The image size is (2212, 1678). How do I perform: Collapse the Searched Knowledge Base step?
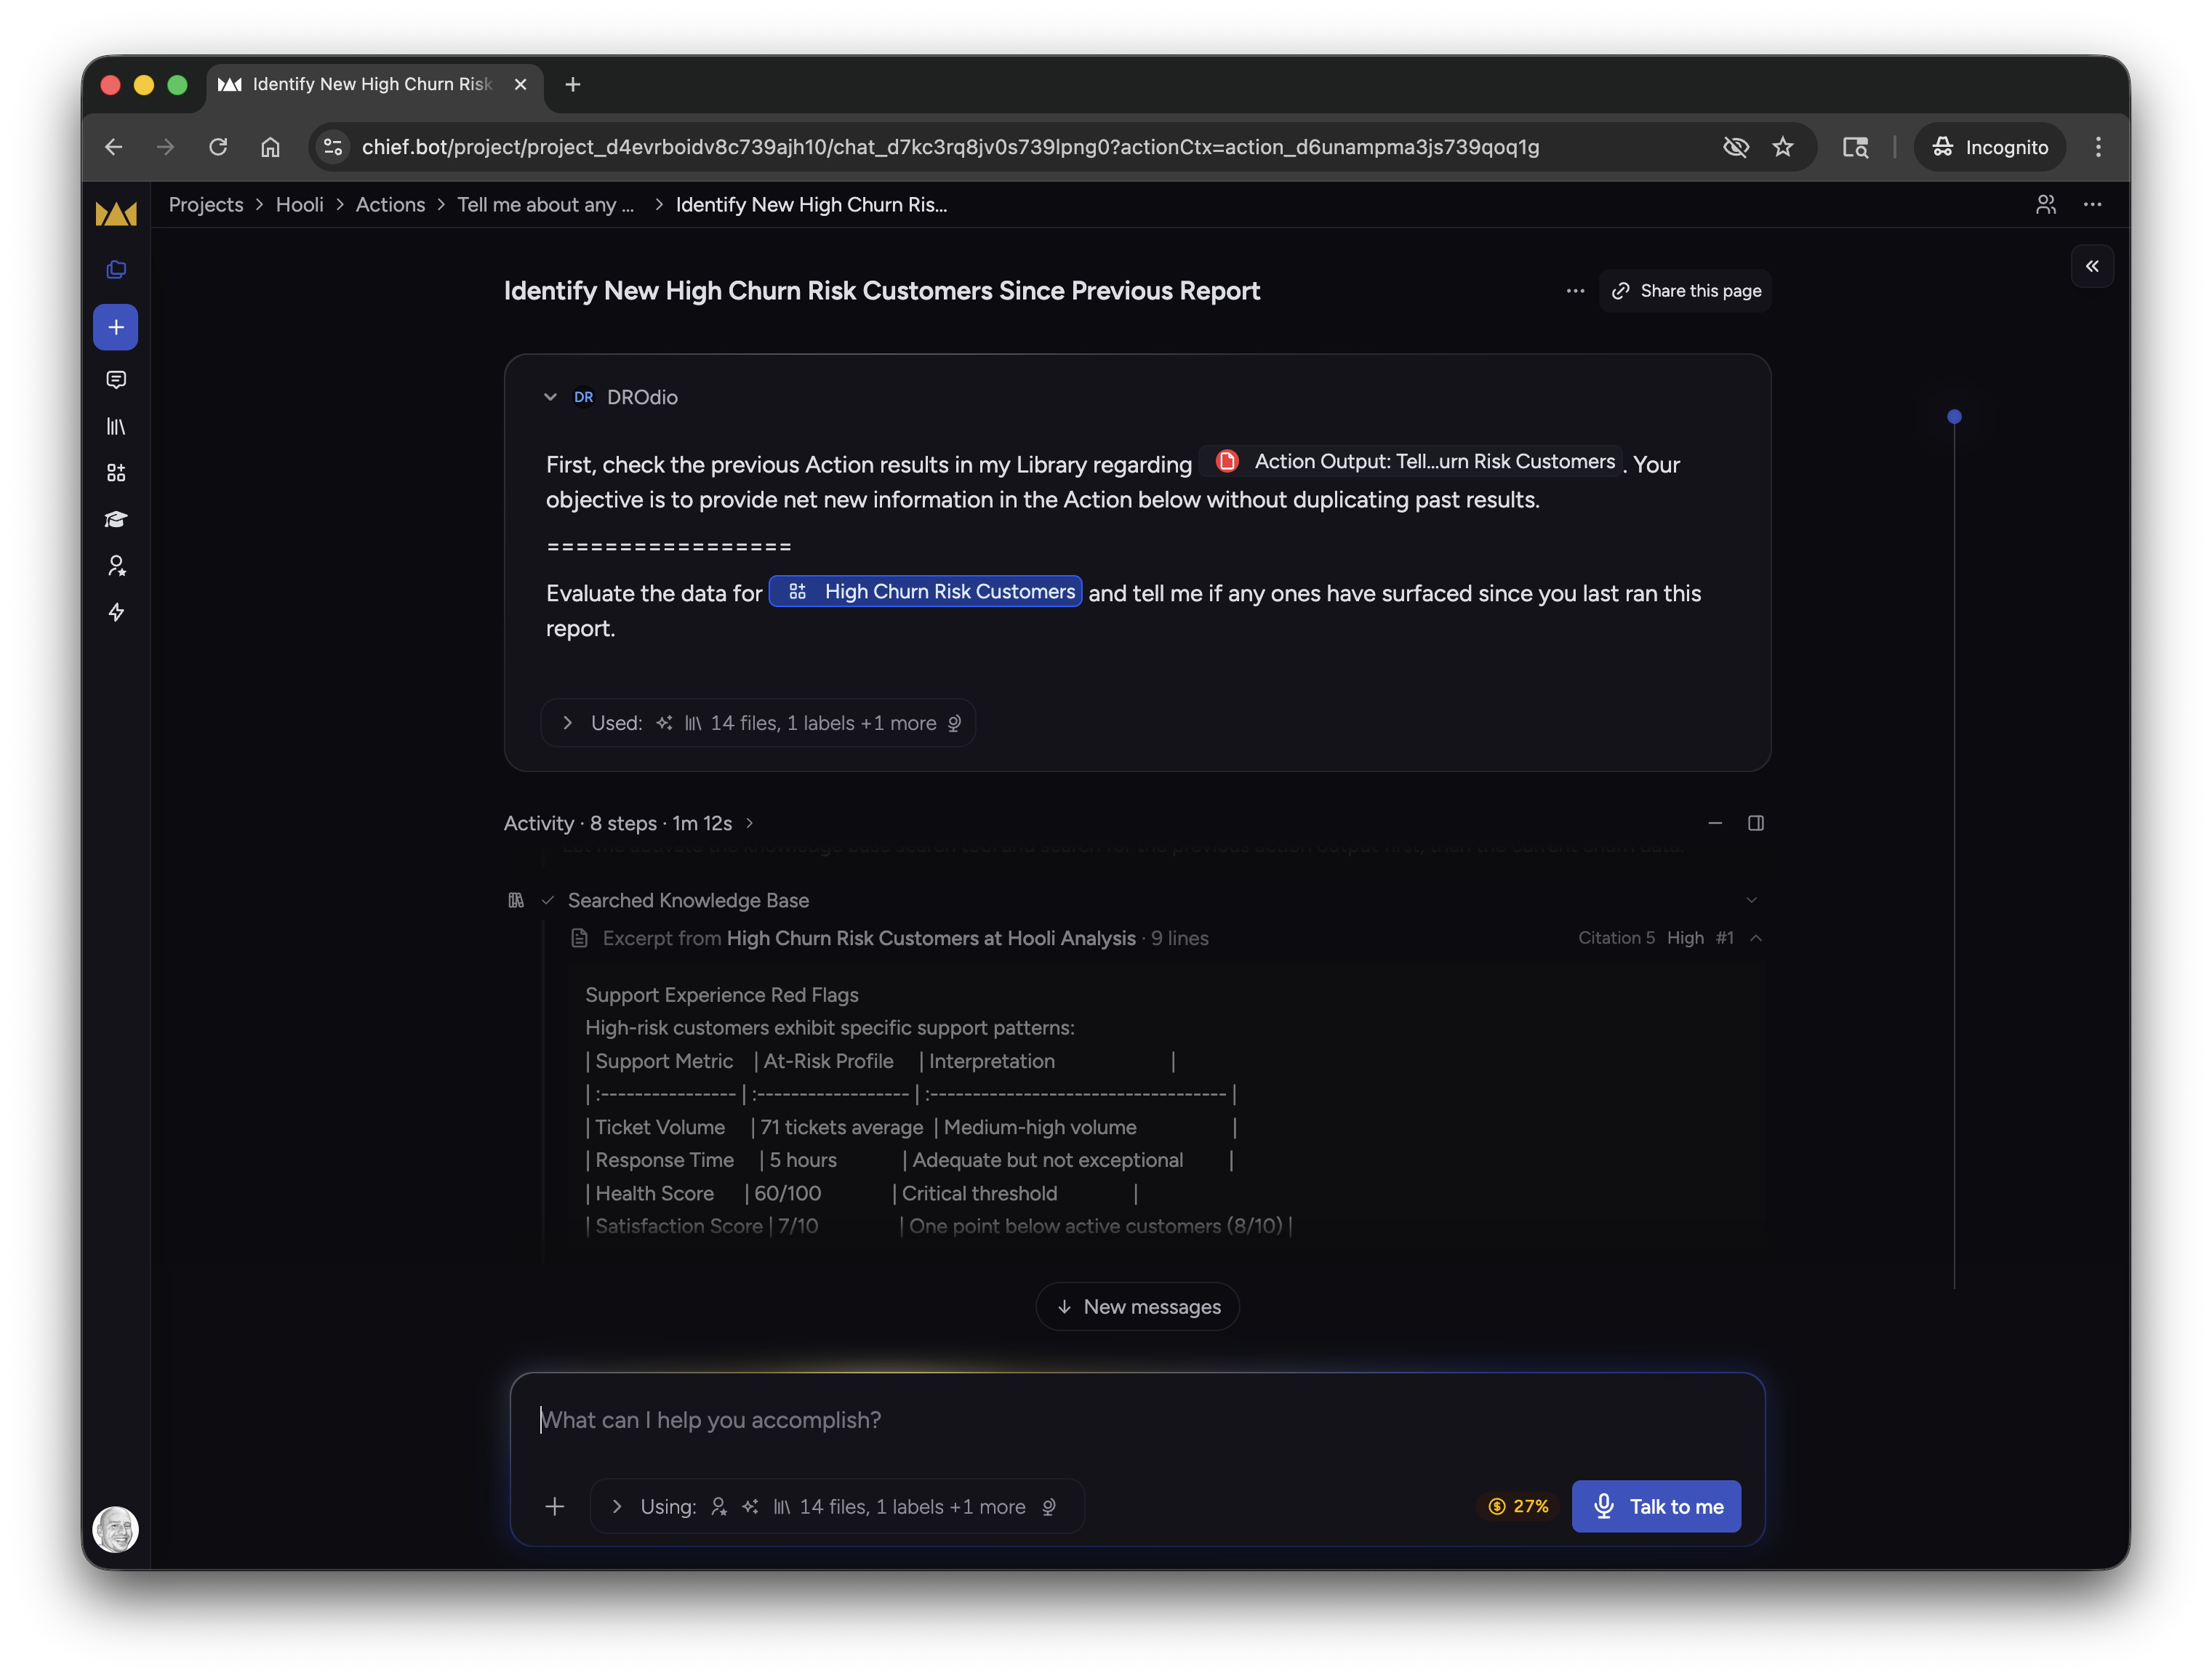pos(1752,900)
